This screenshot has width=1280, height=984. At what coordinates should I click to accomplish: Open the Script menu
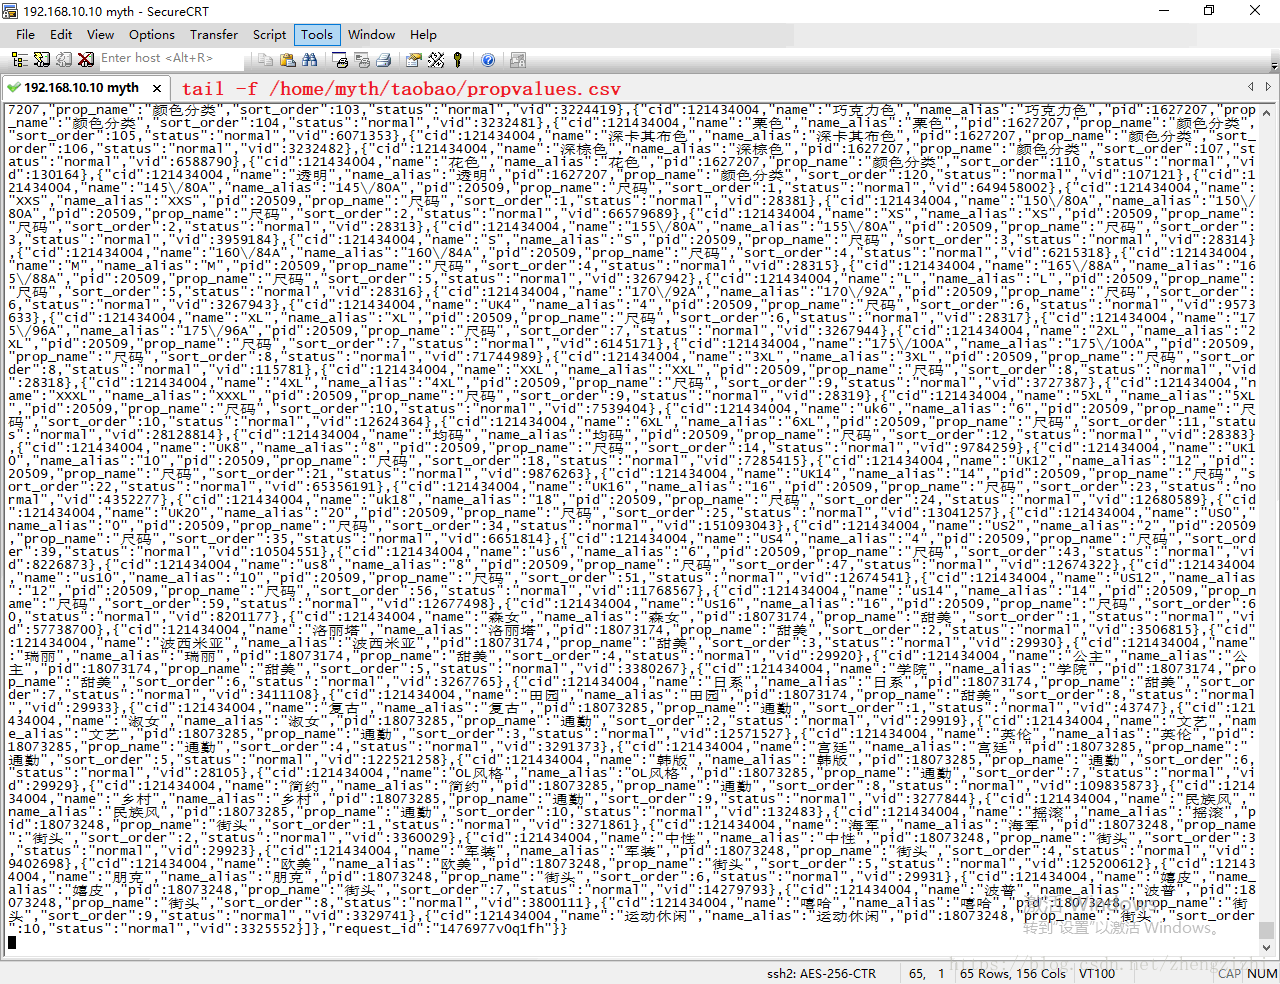[269, 34]
